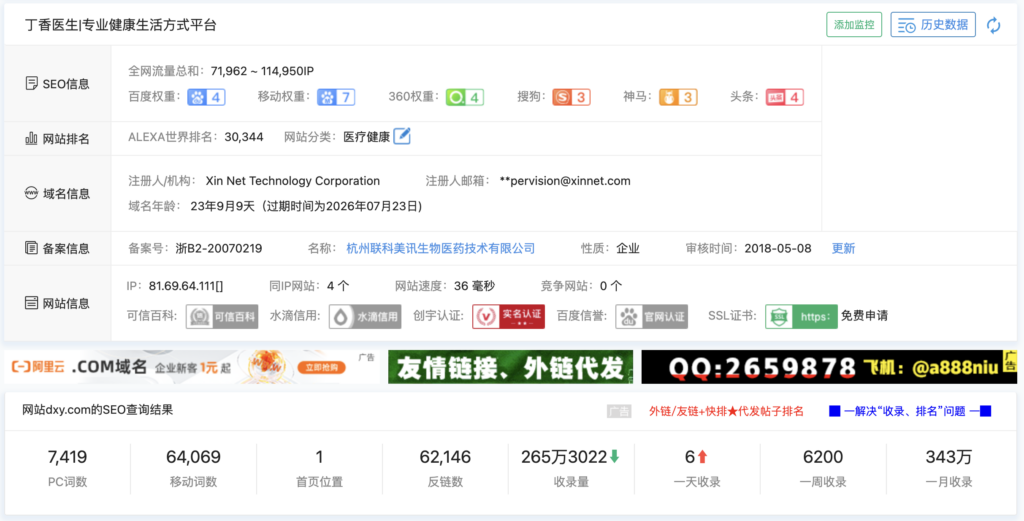Click 备案号 浙B2-20070219
The height and width of the screenshot is (521, 1024).
[219, 248]
